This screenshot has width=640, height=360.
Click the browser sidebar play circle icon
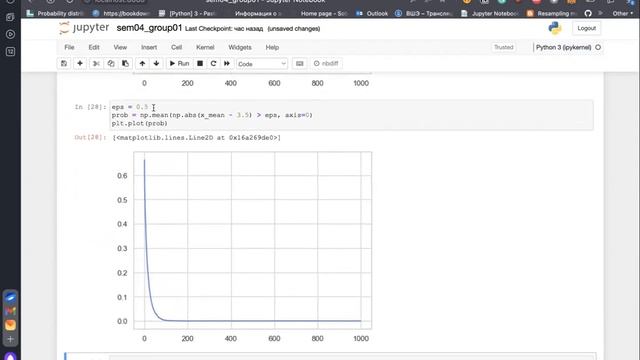[11, 34]
